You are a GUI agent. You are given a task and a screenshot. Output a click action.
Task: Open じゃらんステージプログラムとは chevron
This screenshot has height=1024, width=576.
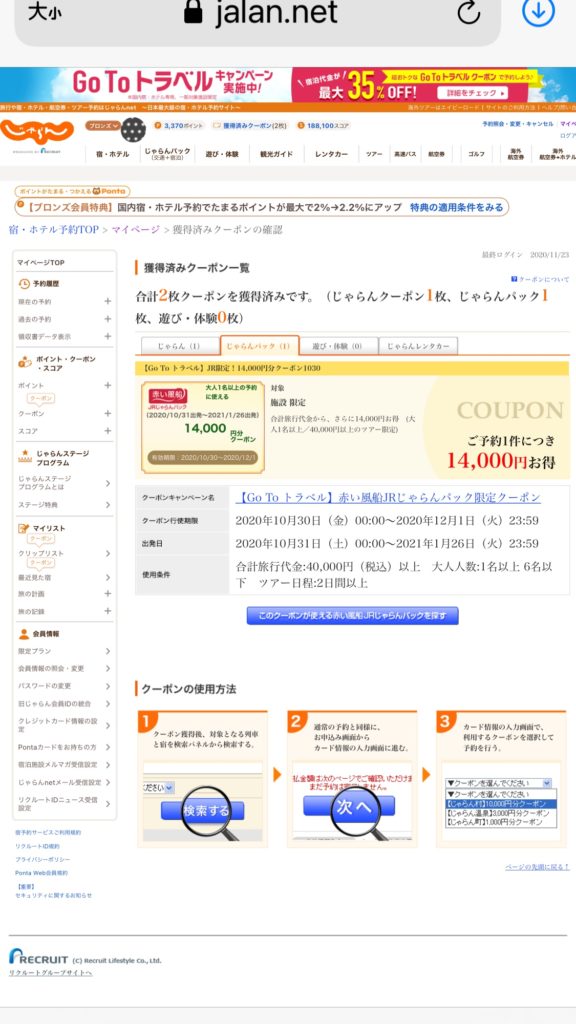108,483
